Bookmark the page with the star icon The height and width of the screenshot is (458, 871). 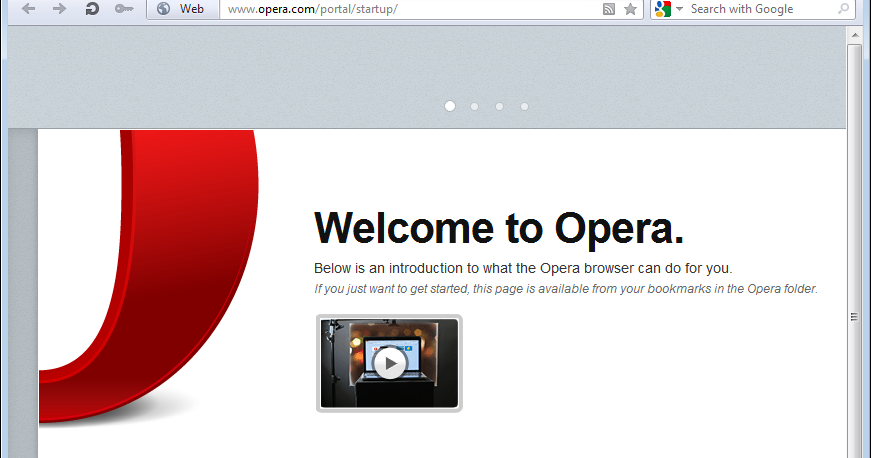(x=630, y=9)
